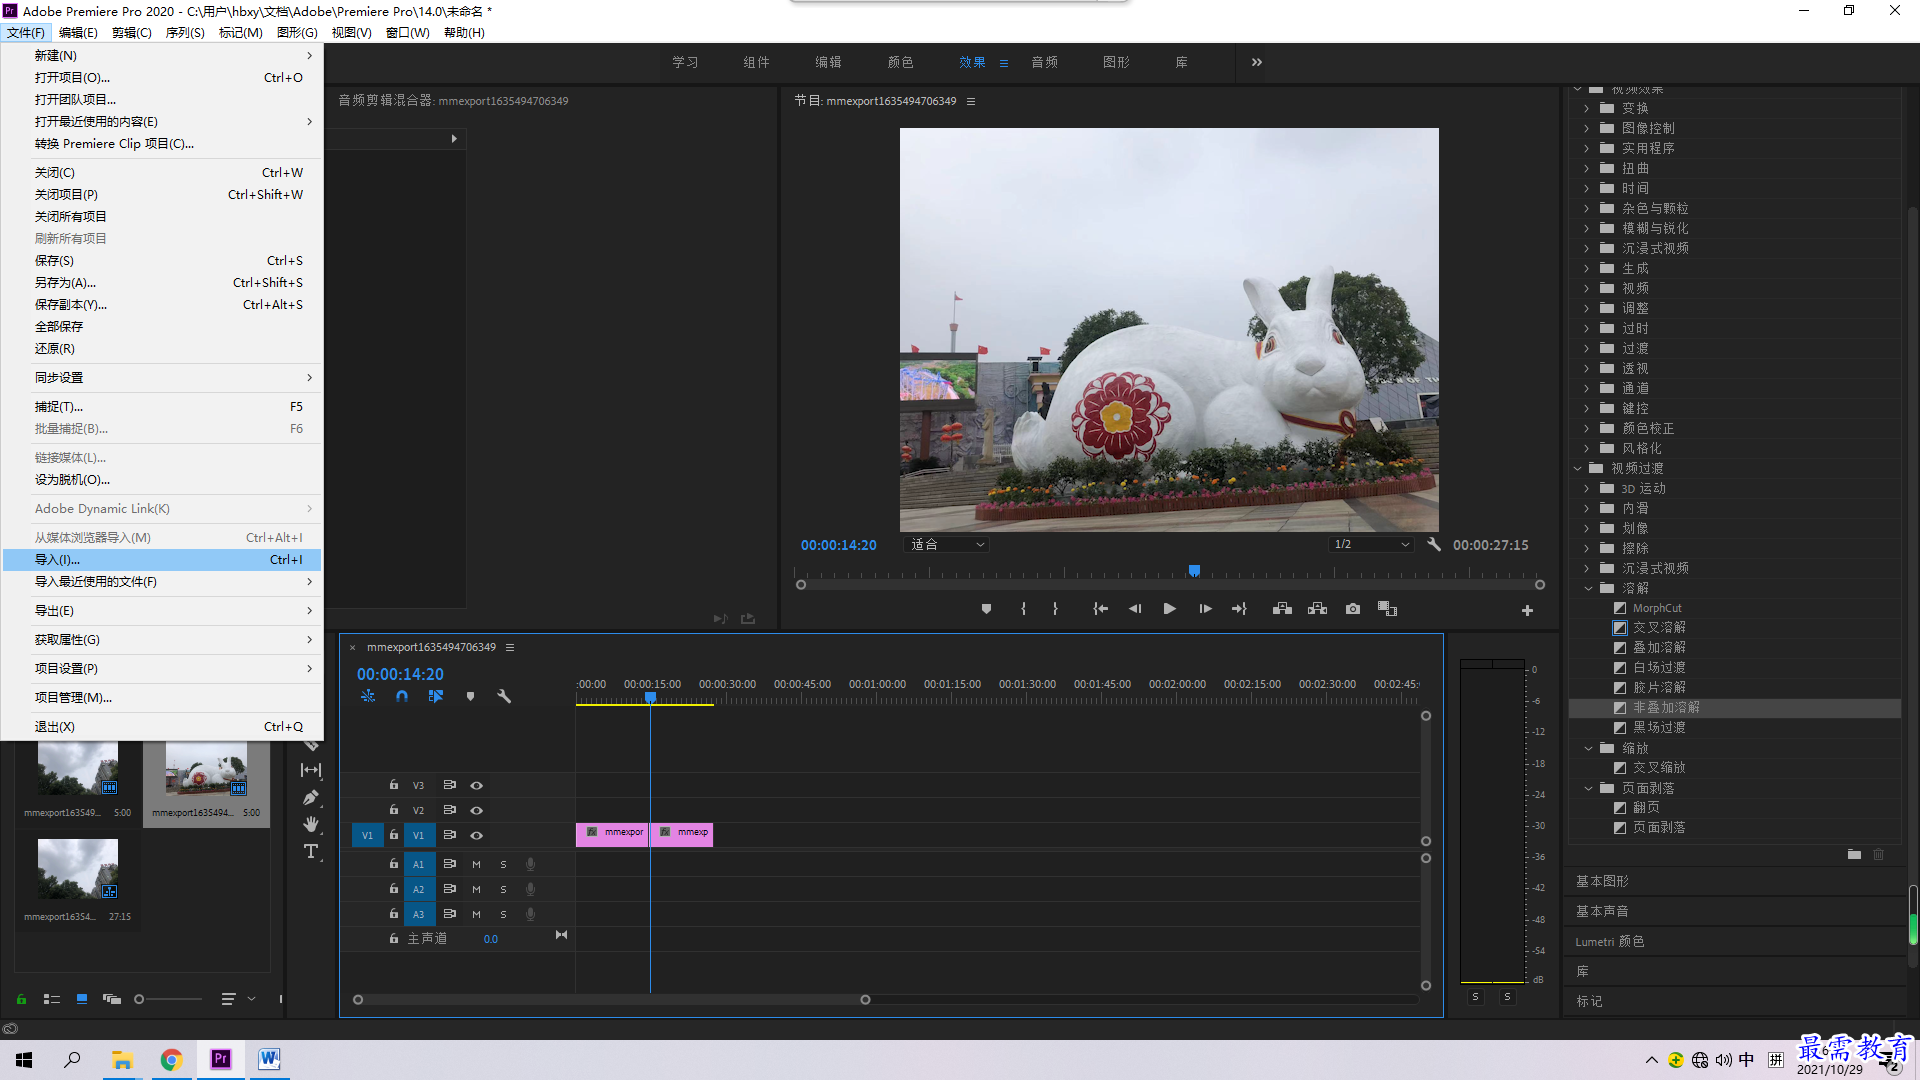
Task: Click the 标记 panel header
Action: [1589, 1001]
